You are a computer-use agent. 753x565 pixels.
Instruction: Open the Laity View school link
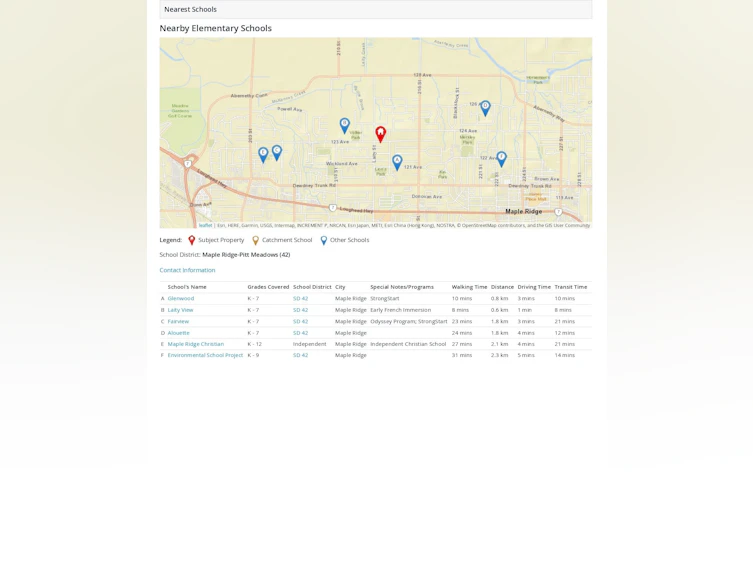point(180,310)
